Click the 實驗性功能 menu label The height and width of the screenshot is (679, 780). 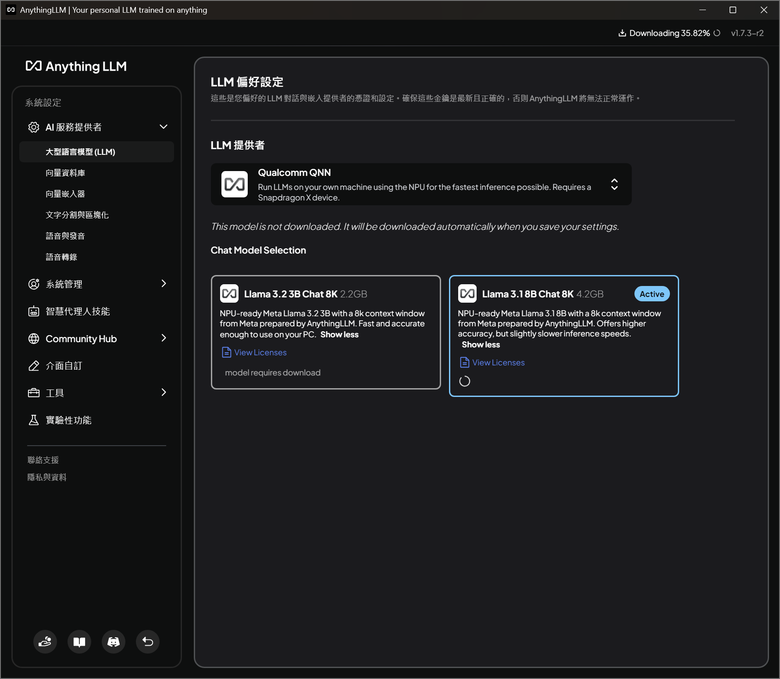[x=69, y=420]
